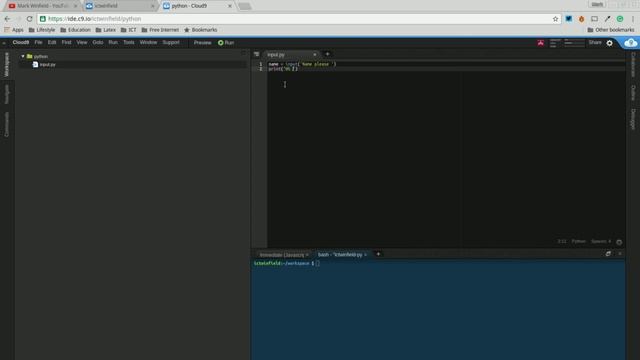Open the Edit menu

point(52,42)
